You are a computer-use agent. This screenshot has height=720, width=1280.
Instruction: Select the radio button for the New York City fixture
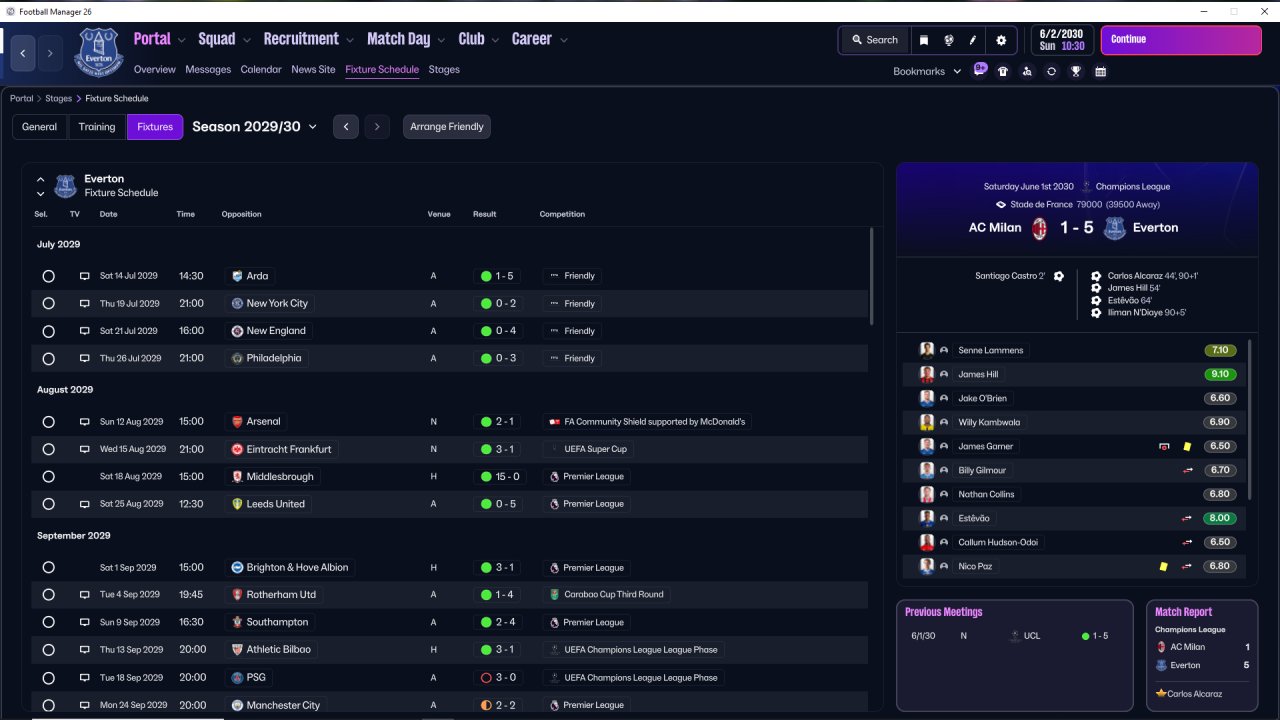click(48, 303)
